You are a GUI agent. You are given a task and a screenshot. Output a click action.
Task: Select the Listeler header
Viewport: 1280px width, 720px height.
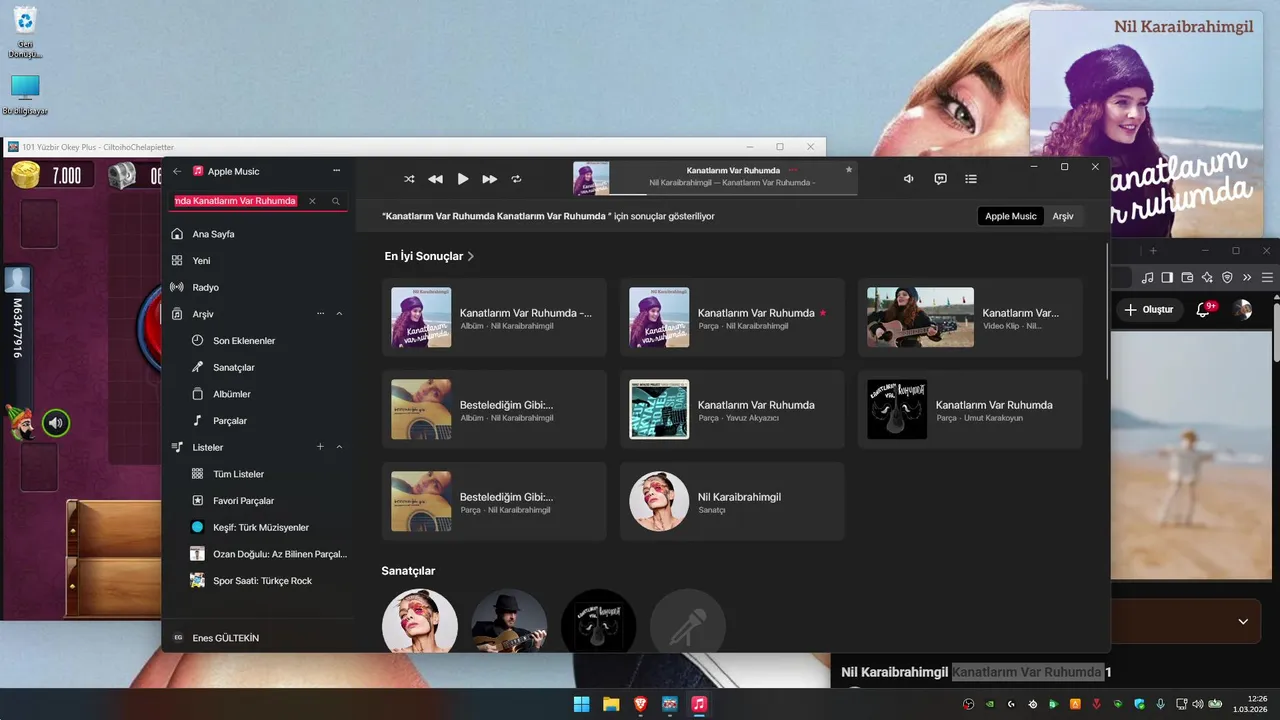208,447
